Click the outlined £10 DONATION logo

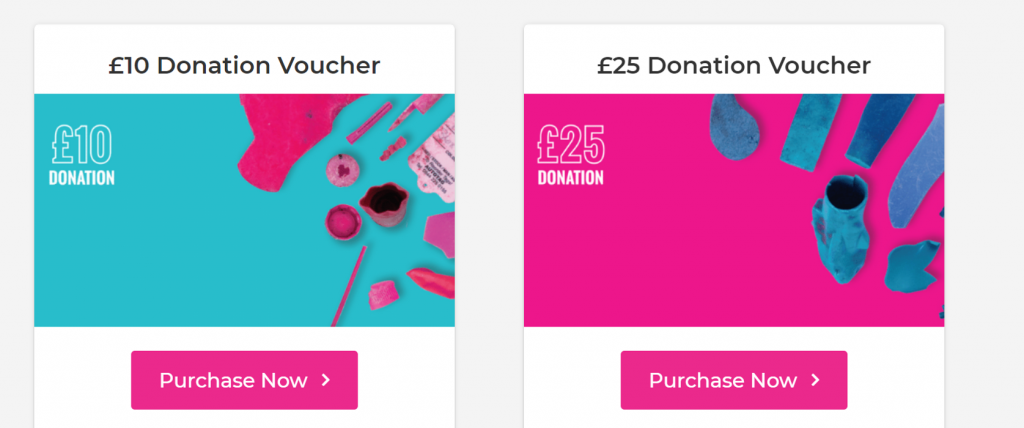(82, 155)
